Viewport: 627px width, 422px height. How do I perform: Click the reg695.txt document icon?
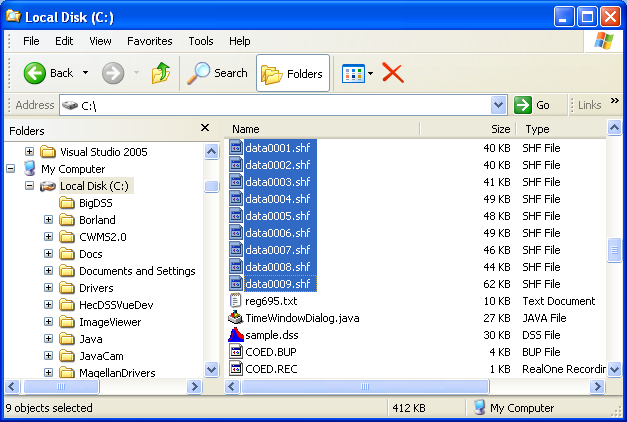[237, 301]
